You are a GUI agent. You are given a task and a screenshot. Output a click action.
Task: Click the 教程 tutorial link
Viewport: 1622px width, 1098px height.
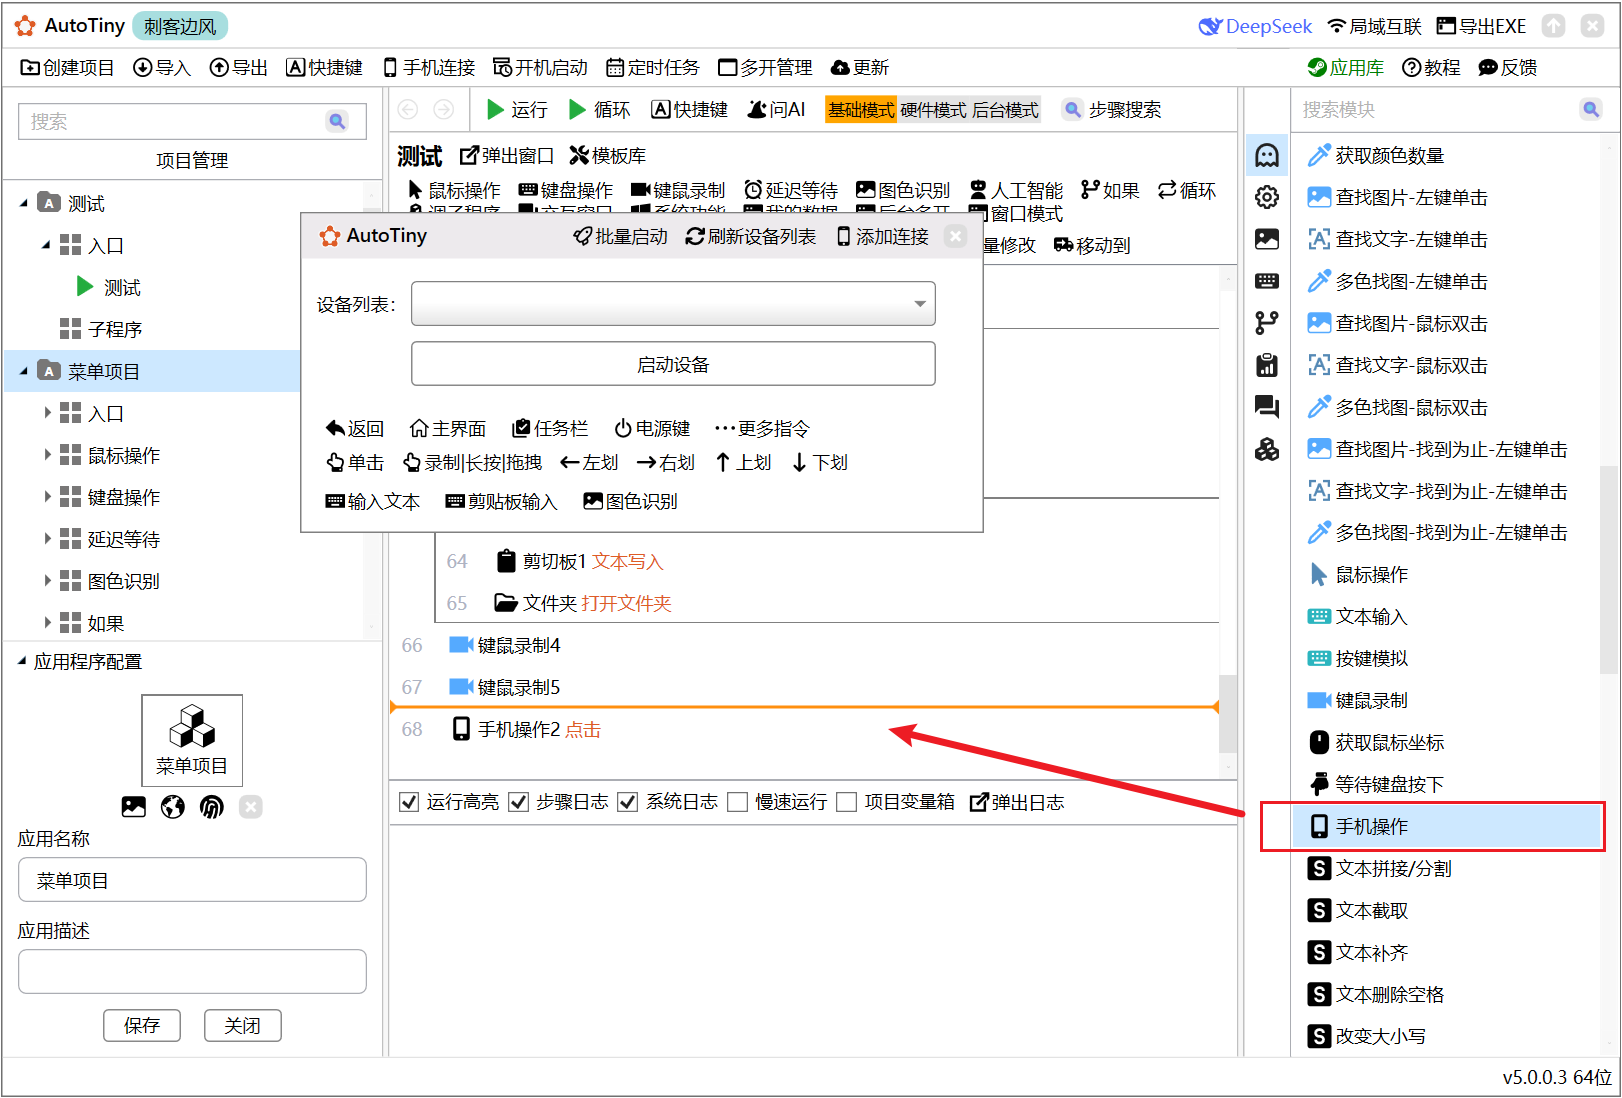(x=1431, y=68)
